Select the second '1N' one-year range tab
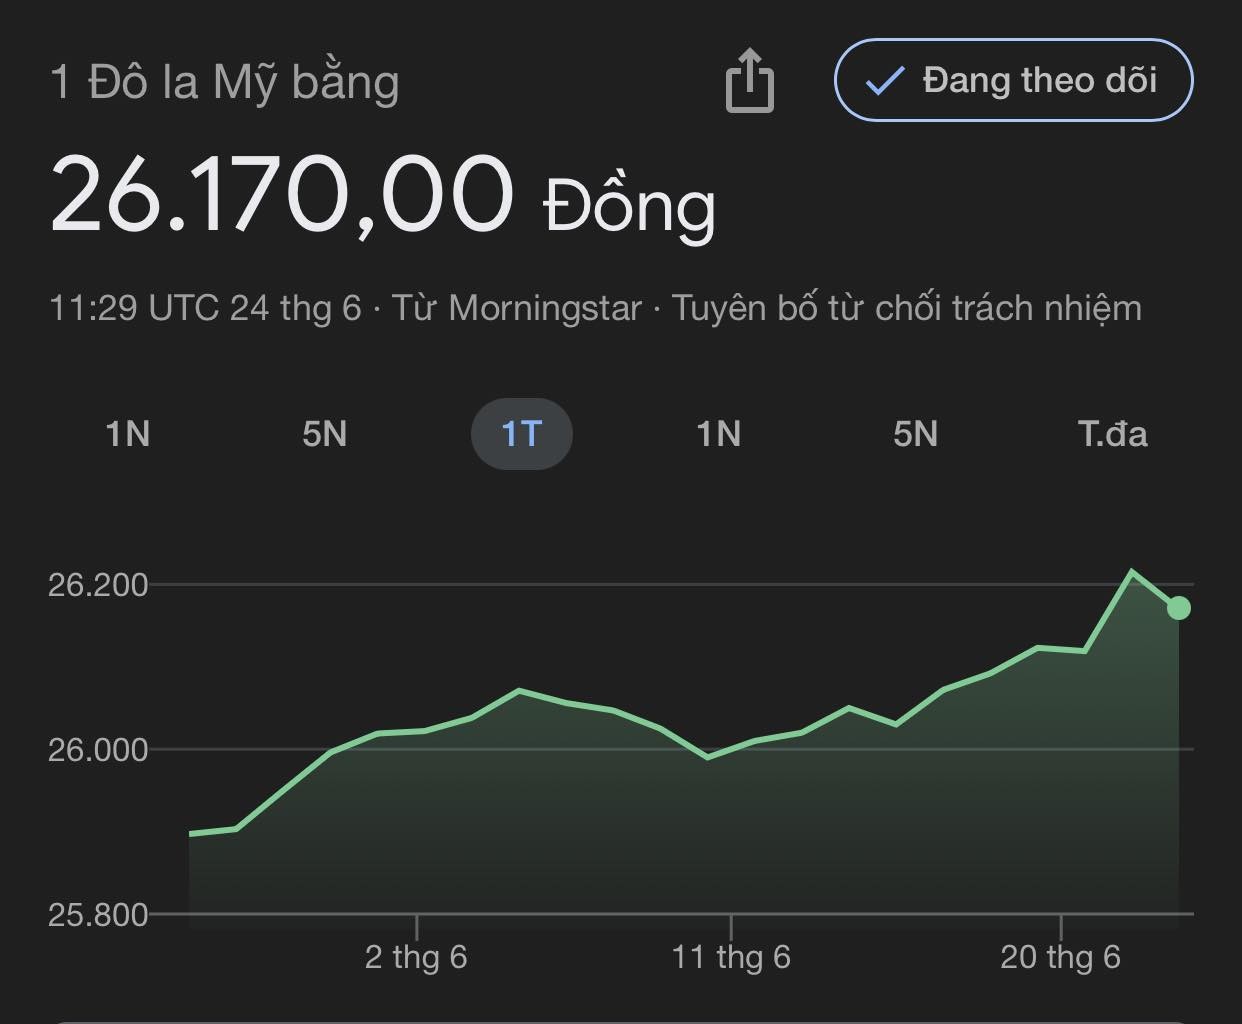Viewport: 1242px width, 1024px height. (718, 434)
